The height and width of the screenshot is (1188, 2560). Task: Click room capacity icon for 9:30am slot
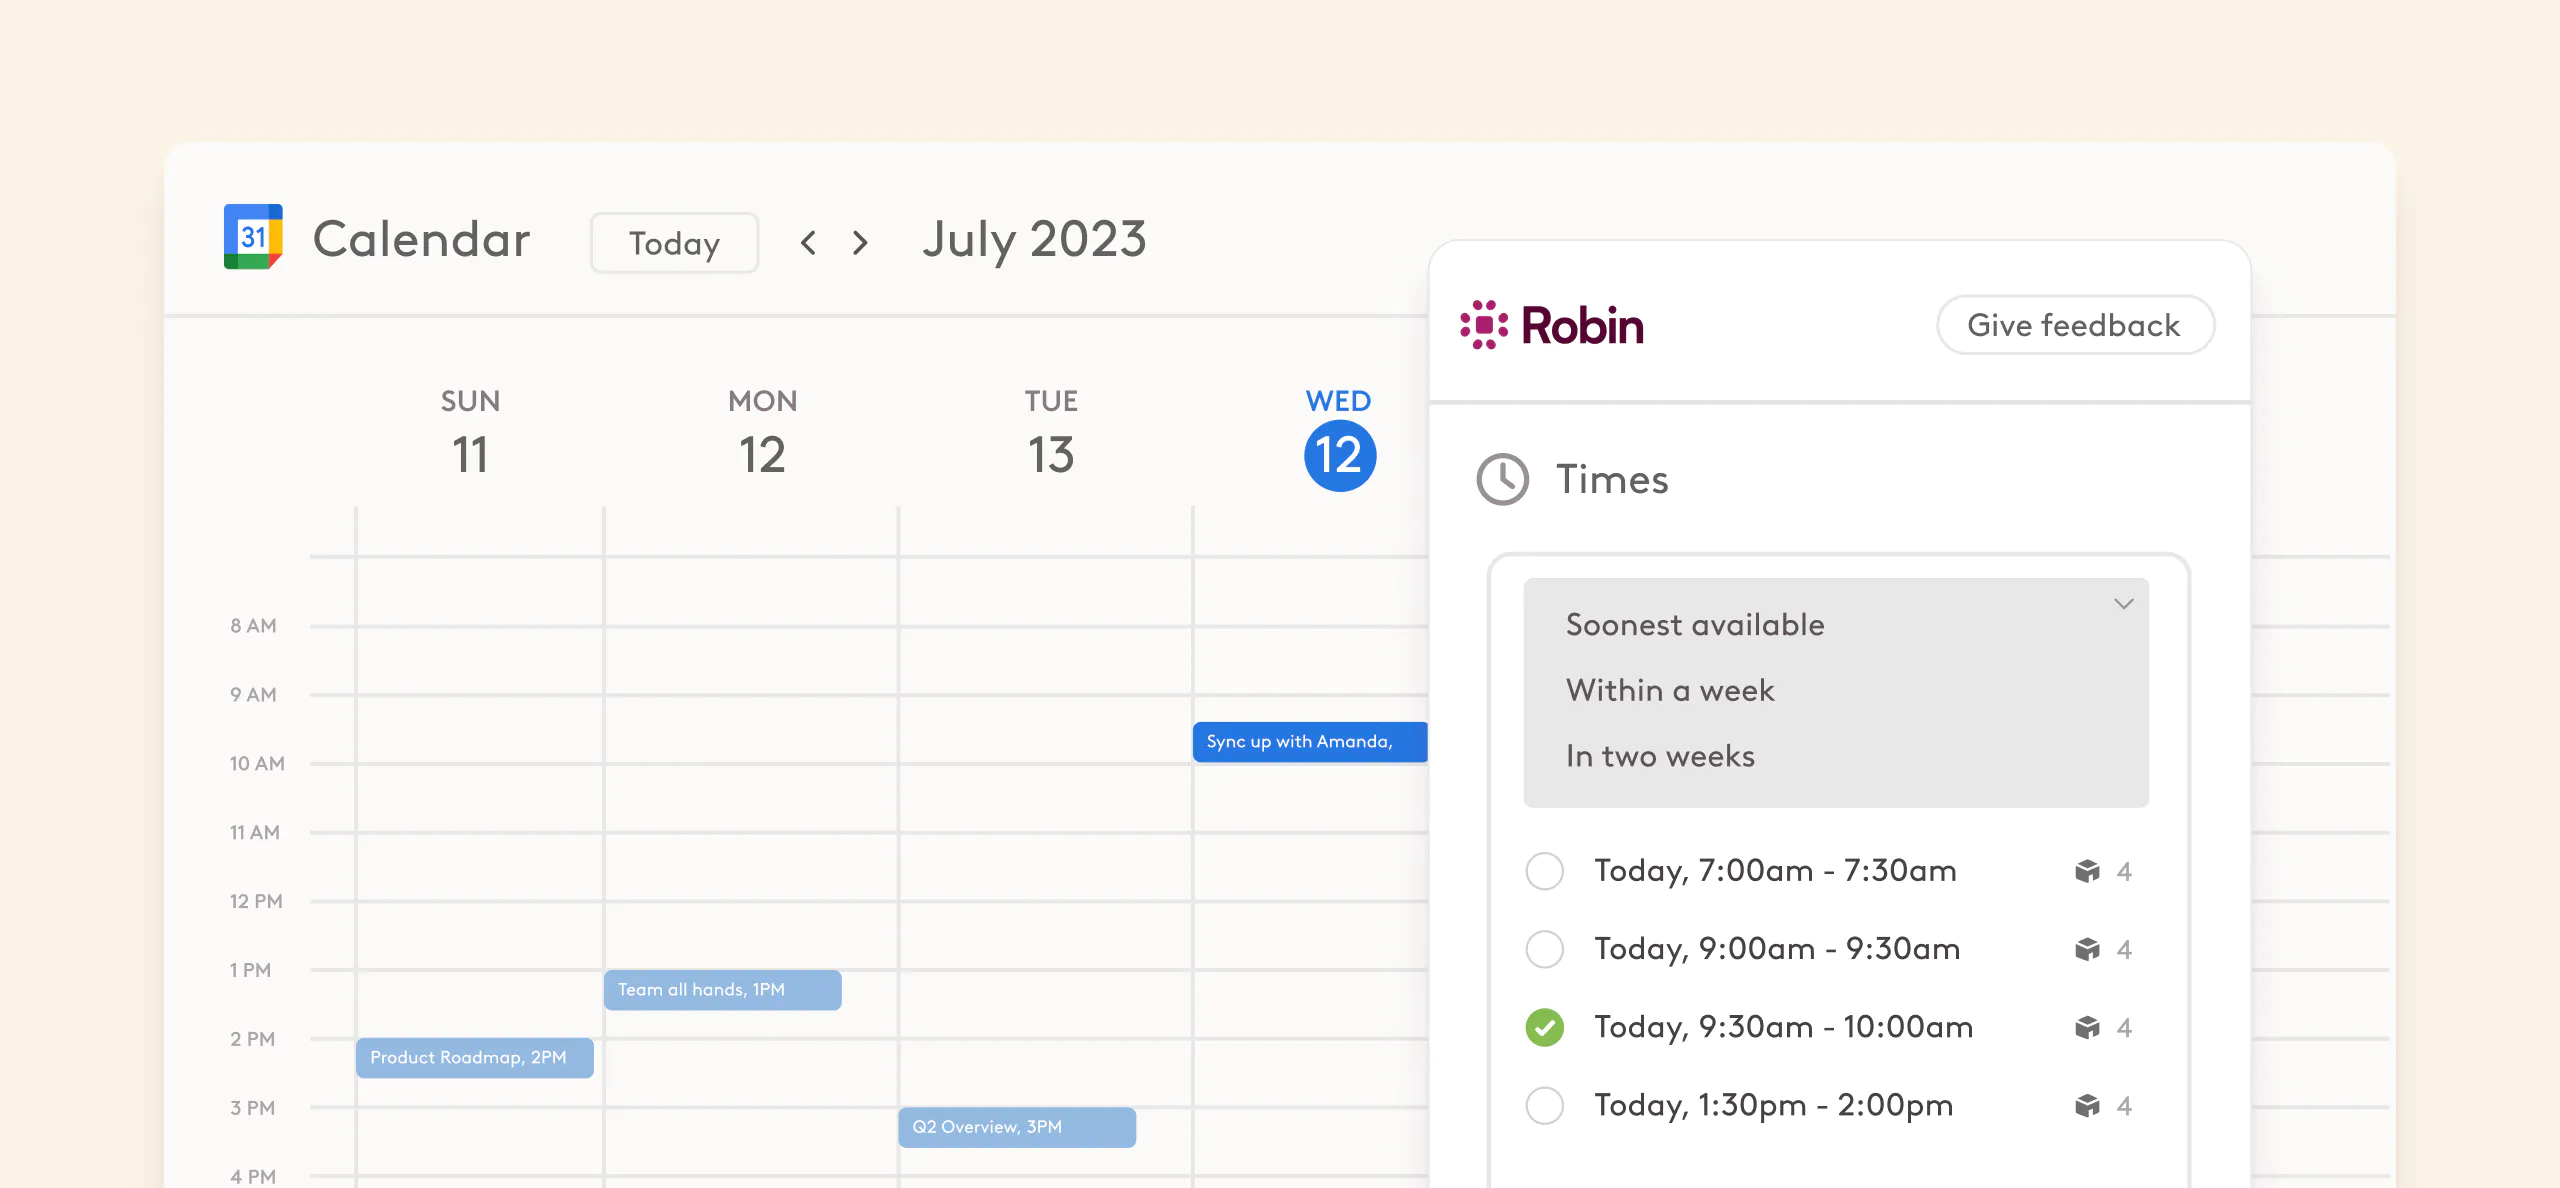click(2087, 1027)
